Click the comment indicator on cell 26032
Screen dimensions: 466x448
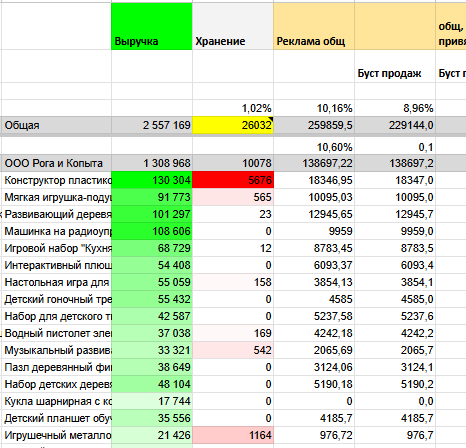click(271, 119)
